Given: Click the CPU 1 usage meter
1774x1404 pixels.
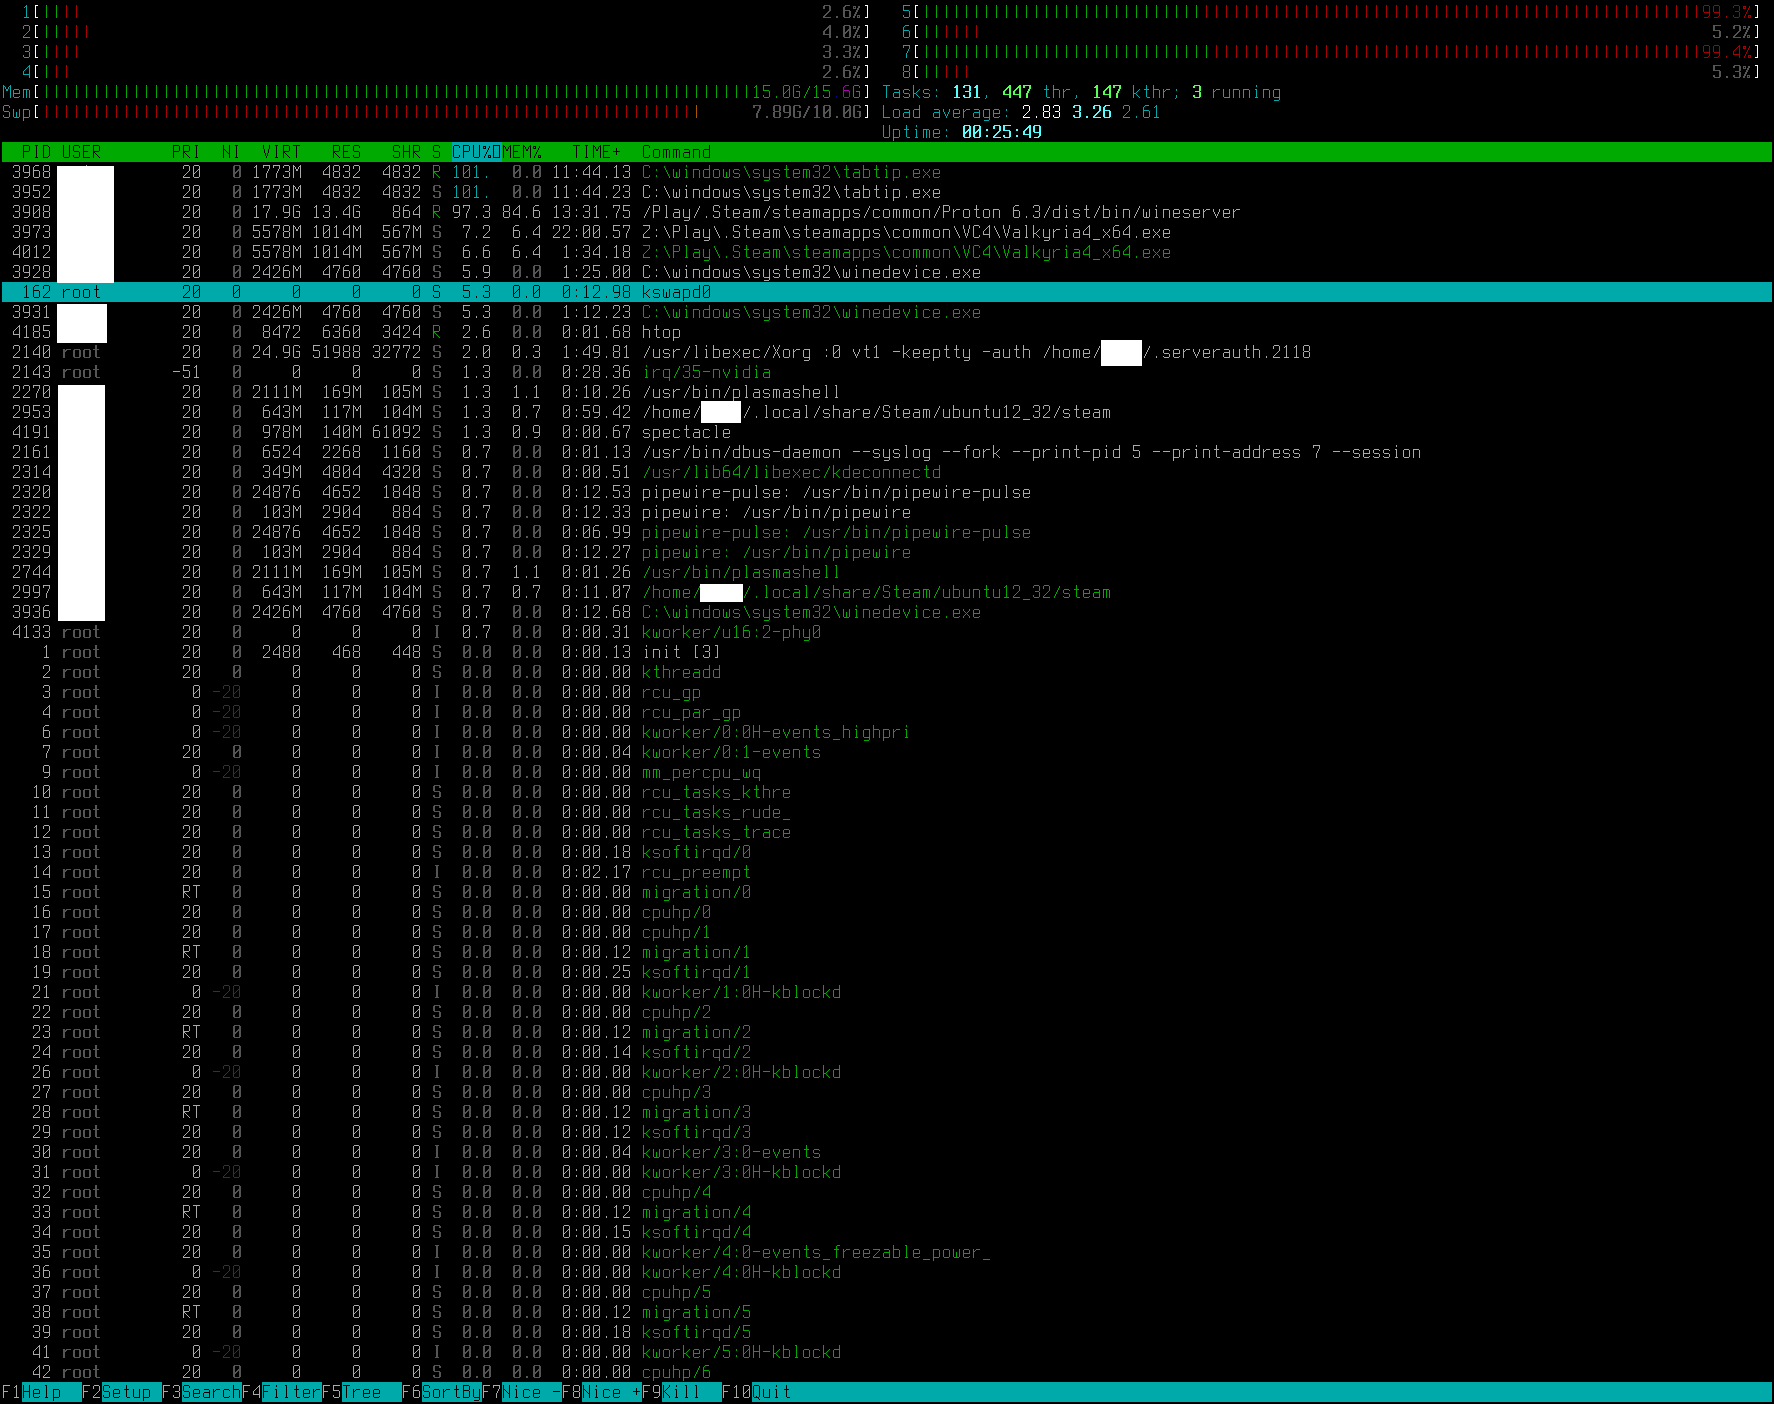Looking at the screenshot, I should 446,12.
